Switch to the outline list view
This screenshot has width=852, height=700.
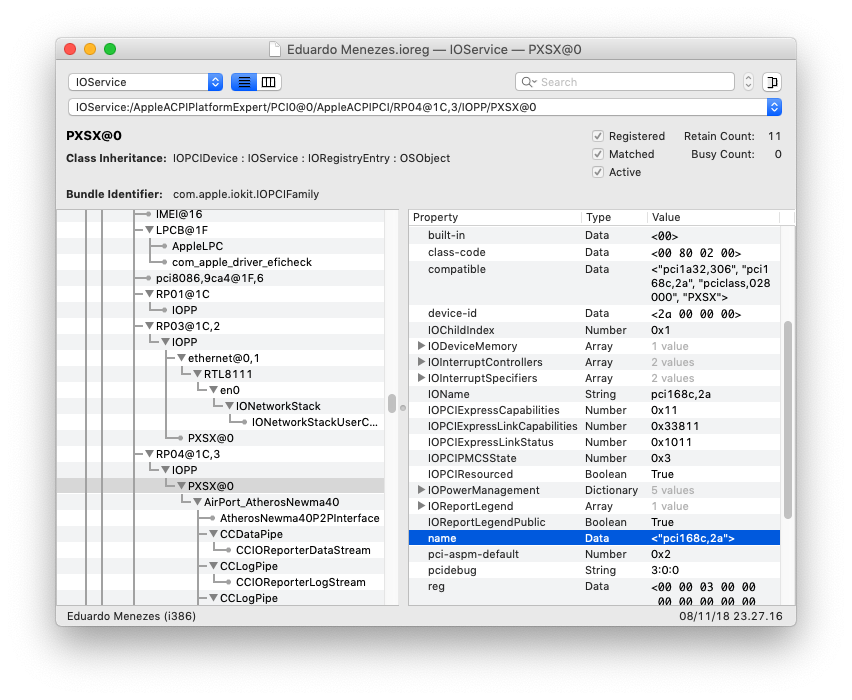[244, 82]
